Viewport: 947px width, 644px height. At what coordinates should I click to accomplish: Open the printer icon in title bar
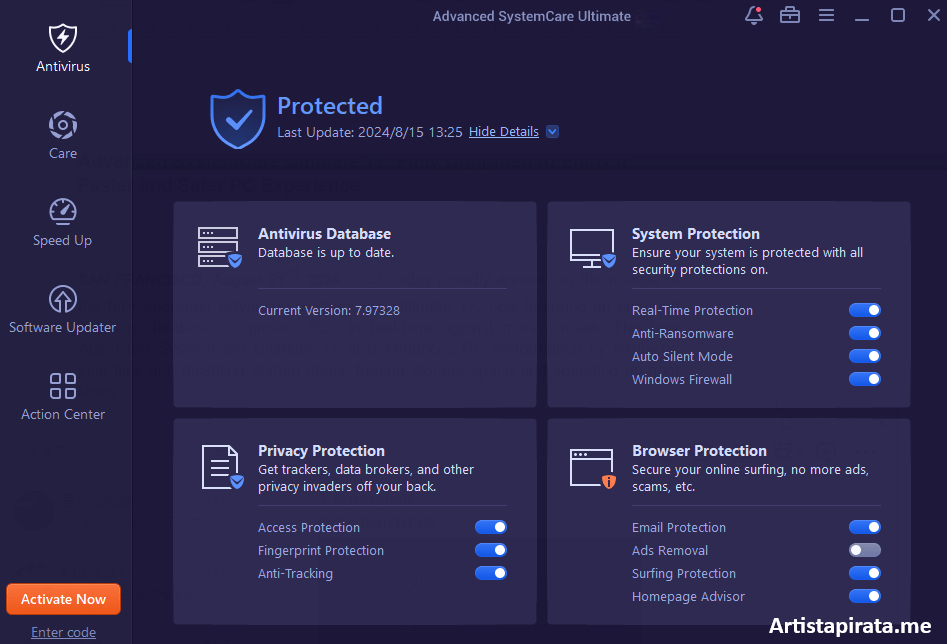789,15
